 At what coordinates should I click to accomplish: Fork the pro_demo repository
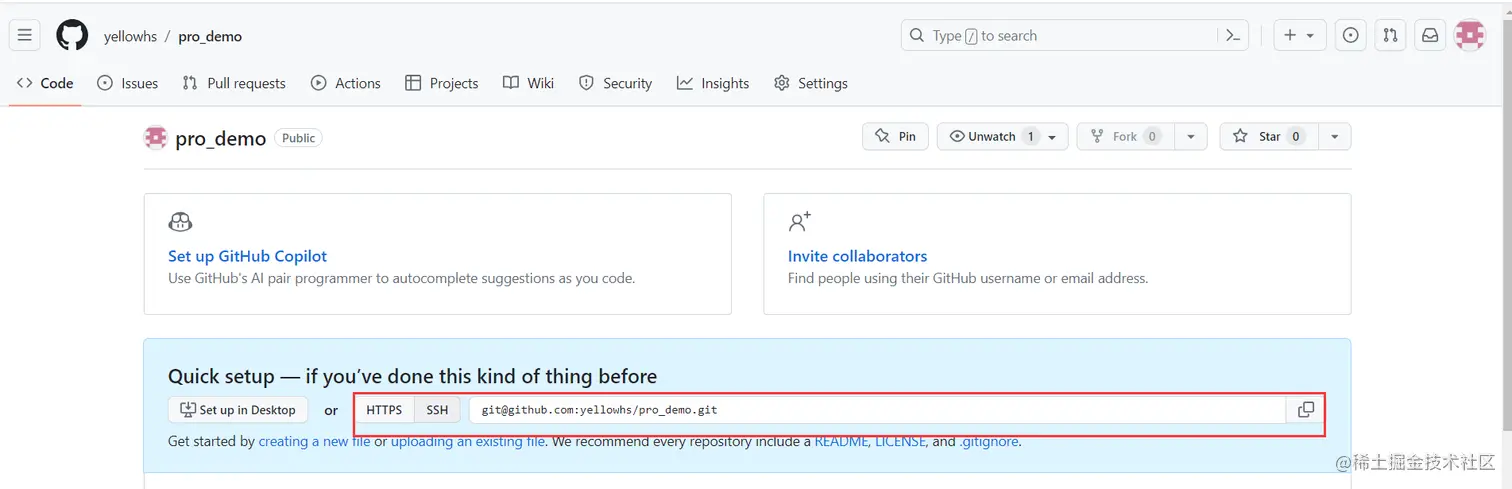(x=1125, y=137)
